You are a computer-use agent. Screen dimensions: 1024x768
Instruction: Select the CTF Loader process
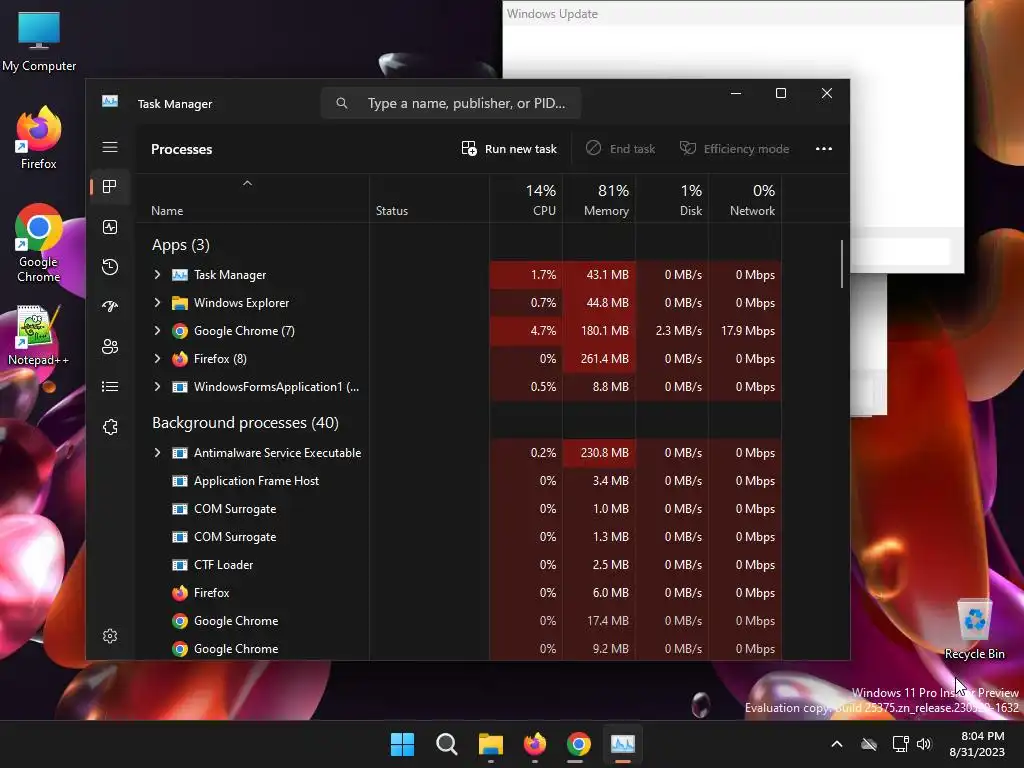[458, 565]
